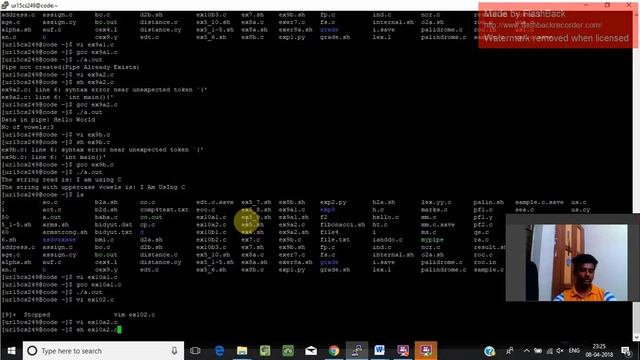Click the 'lex.yy.c' file name

436,202
